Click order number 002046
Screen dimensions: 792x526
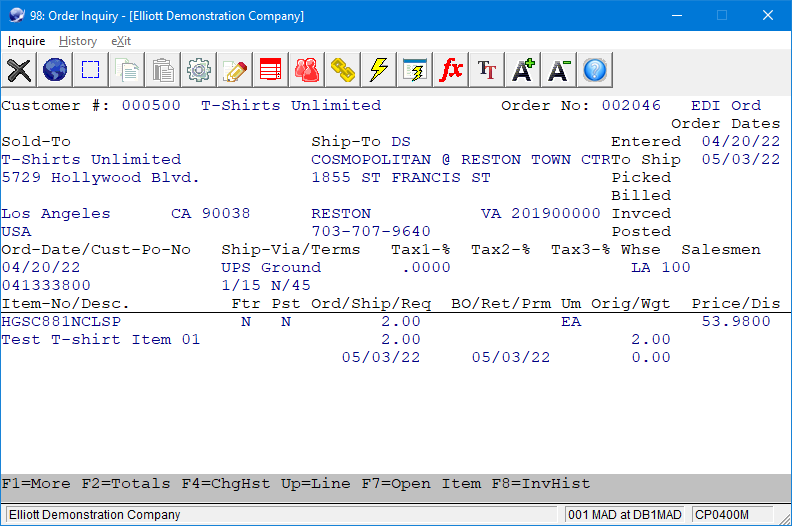[631, 105]
